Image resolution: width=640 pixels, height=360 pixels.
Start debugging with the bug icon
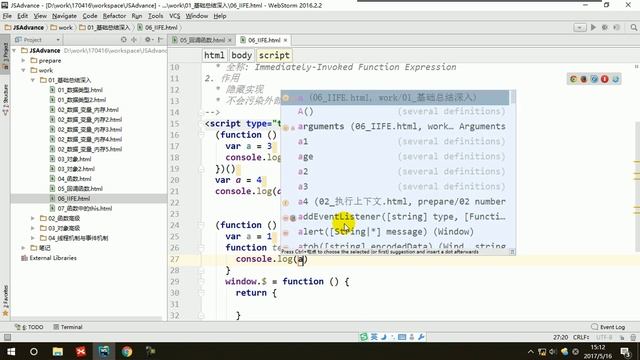[604, 27]
